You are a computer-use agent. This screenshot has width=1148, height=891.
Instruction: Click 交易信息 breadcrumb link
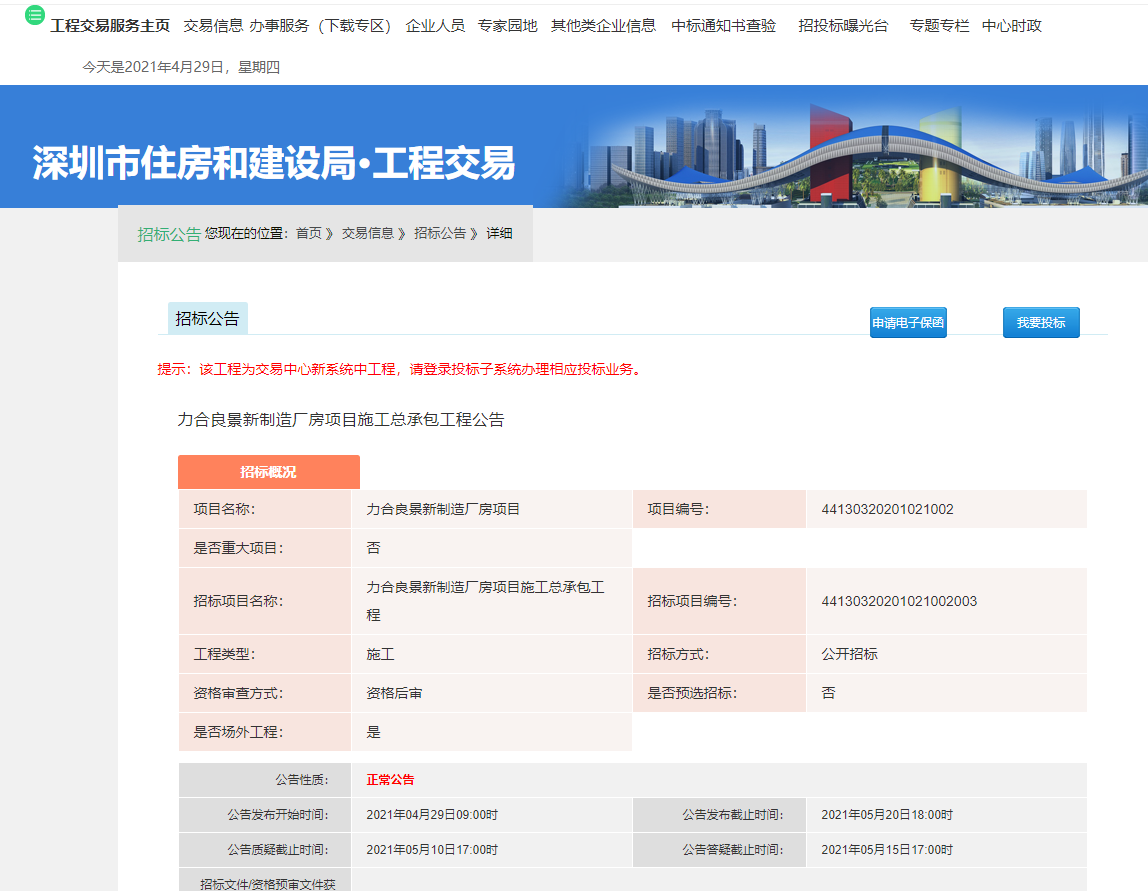click(367, 233)
